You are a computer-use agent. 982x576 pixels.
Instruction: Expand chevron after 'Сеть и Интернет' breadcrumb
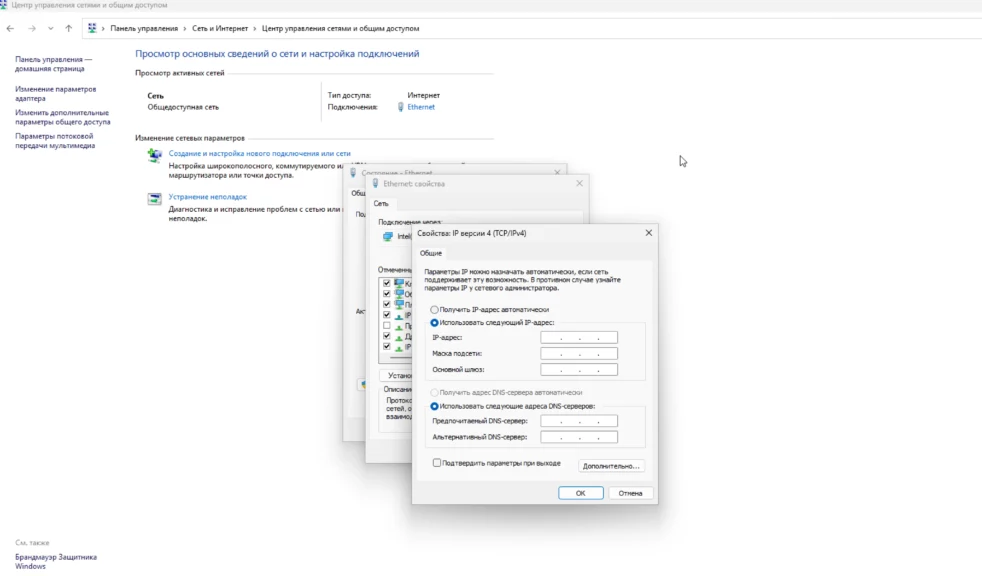(255, 29)
